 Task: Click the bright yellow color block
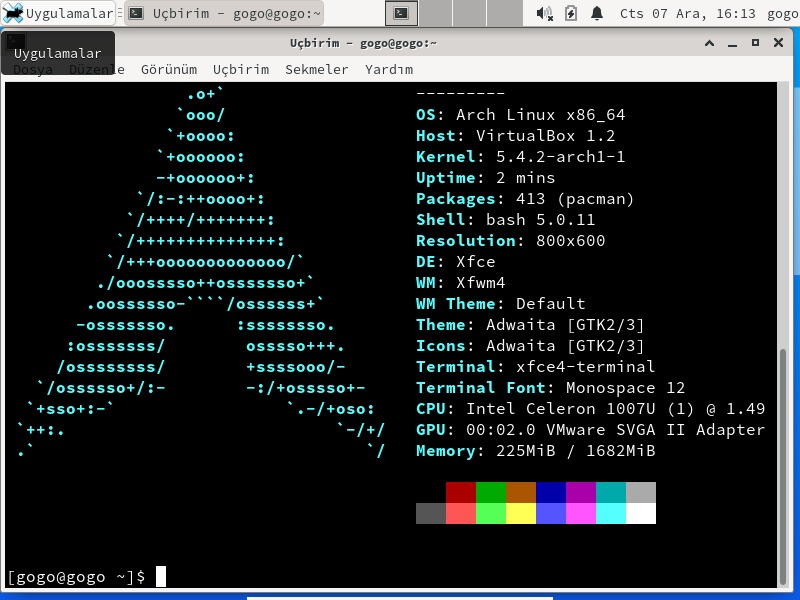(521, 513)
